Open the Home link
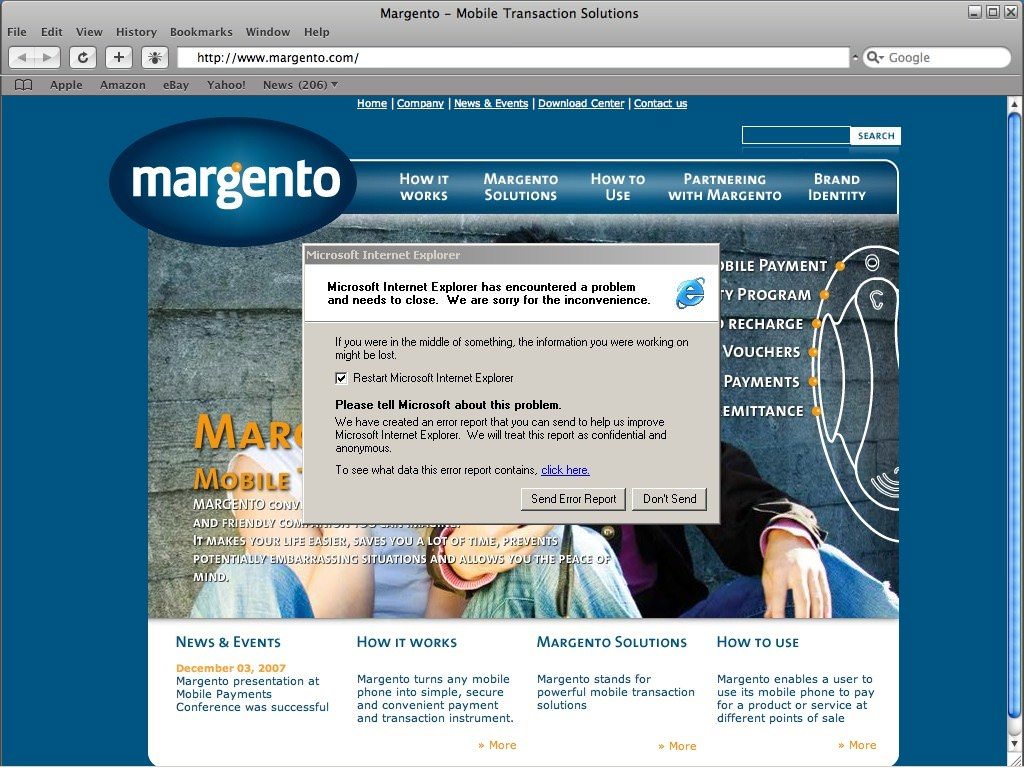Viewport: 1024px width, 768px height. pos(372,103)
